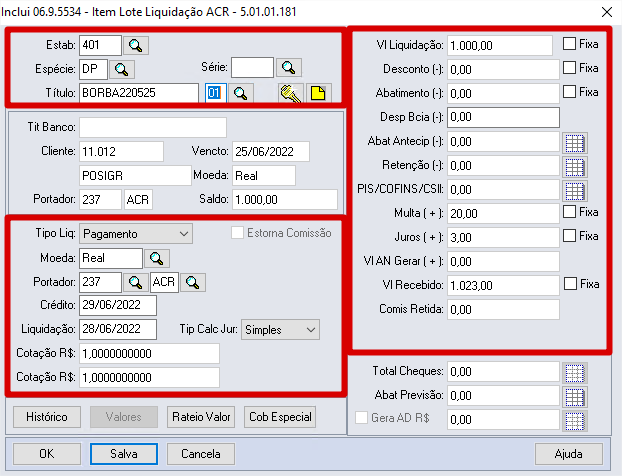Click the Estab field showing 401

click(100, 45)
